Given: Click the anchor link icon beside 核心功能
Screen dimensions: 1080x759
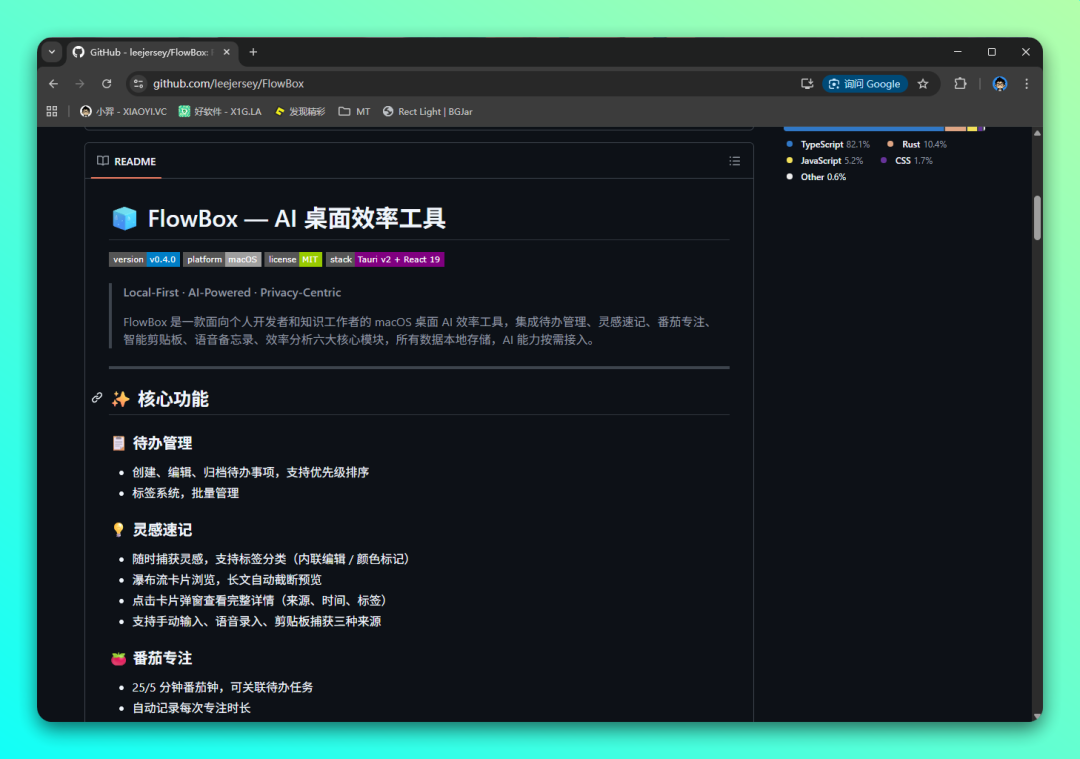Looking at the screenshot, I should [97, 398].
